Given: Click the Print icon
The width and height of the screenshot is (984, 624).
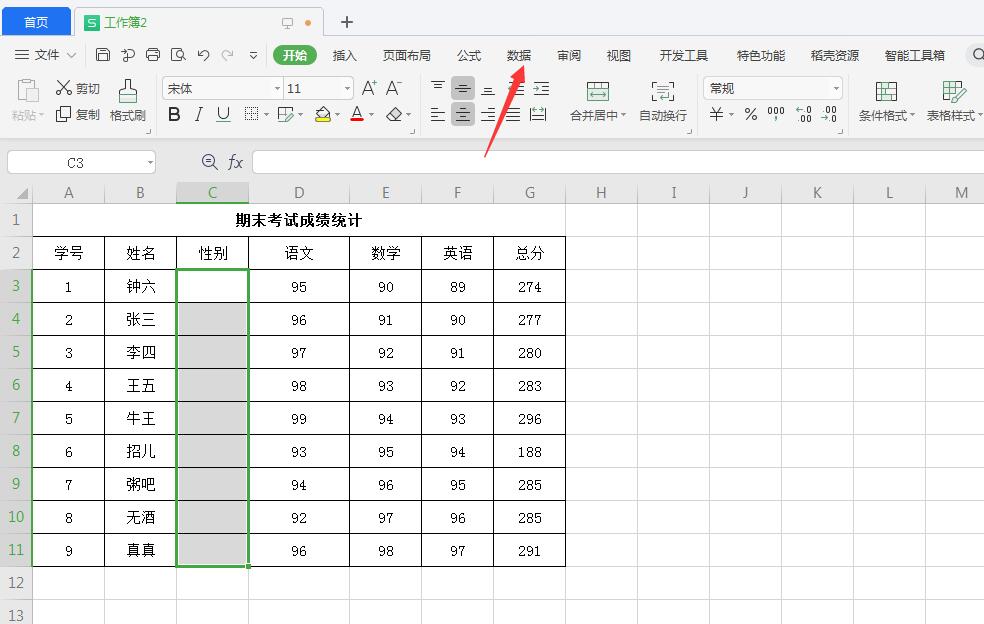Looking at the screenshot, I should (155, 55).
